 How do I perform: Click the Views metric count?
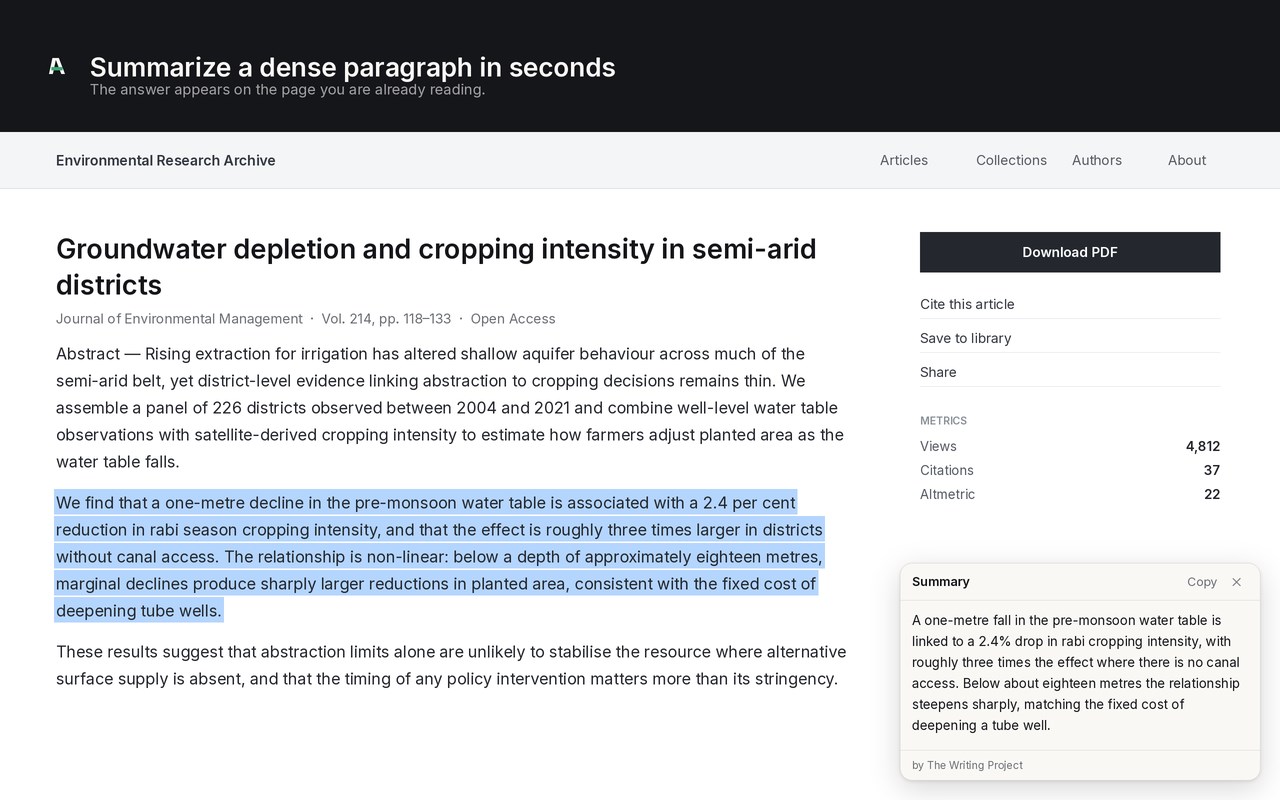pyautogui.click(x=1203, y=446)
